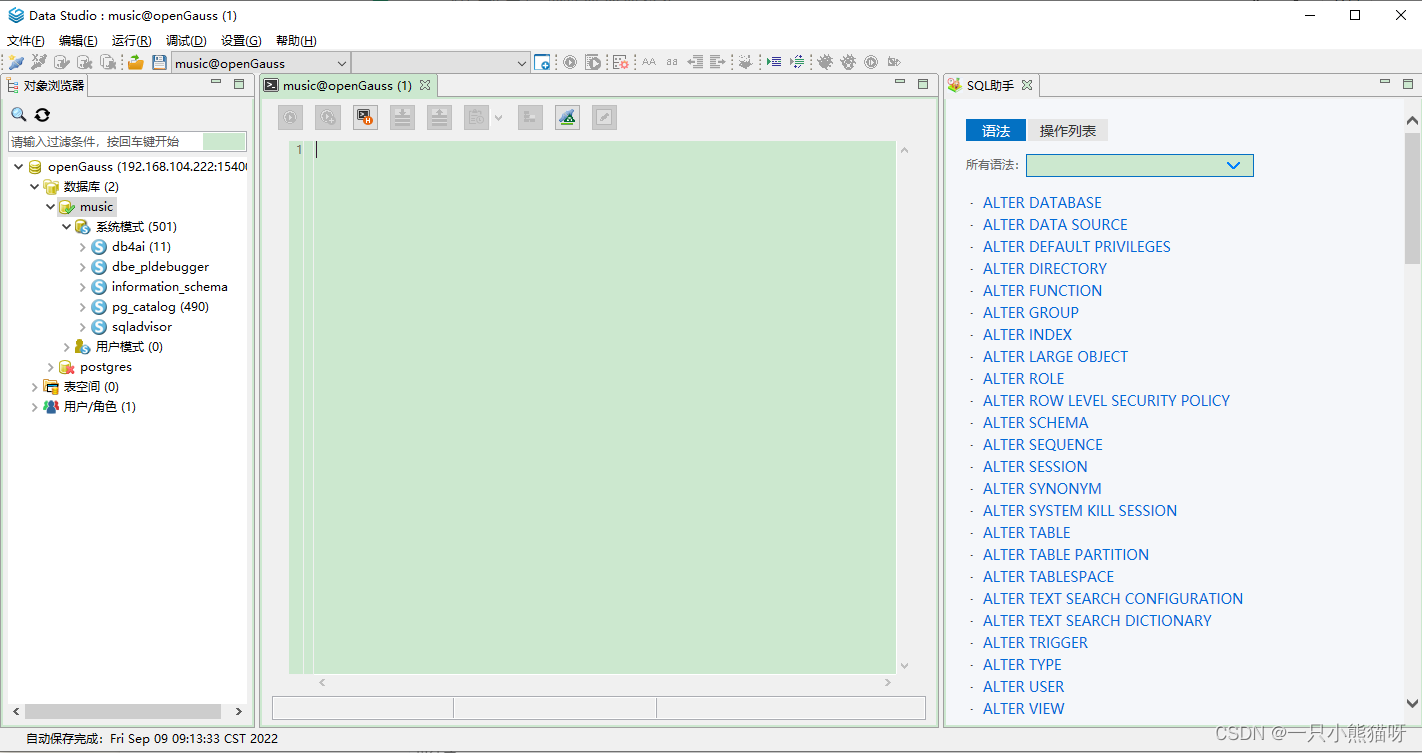Click the ALTER TABLE syntax link
The width and height of the screenshot is (1422, 753).
(1026, 533)
